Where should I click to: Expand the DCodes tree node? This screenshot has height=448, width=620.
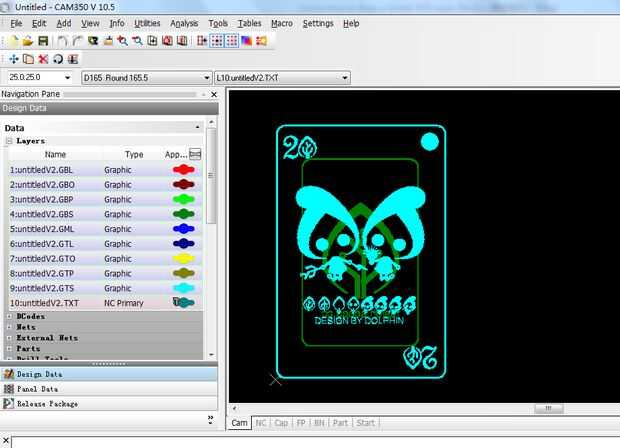pyautogui.click(x=9, y=316)
